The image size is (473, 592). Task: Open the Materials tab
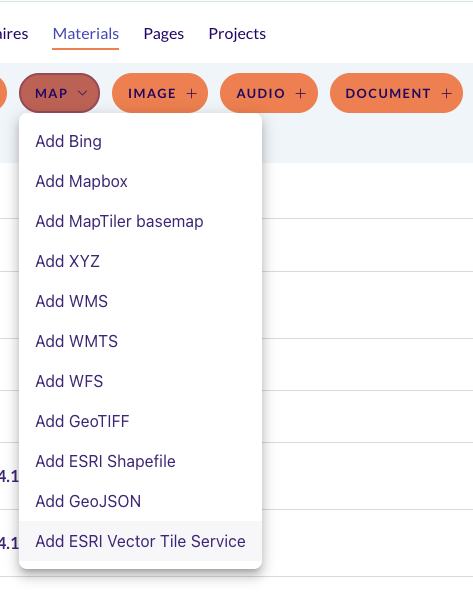tap(86, 34)
